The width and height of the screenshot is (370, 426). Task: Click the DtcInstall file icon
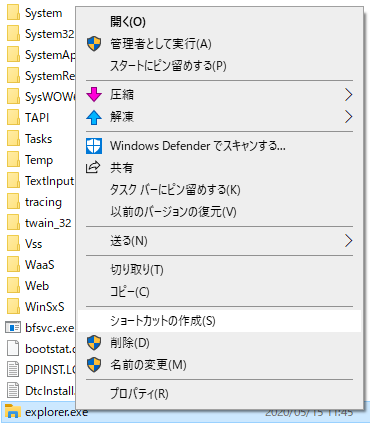click(13, 390)
